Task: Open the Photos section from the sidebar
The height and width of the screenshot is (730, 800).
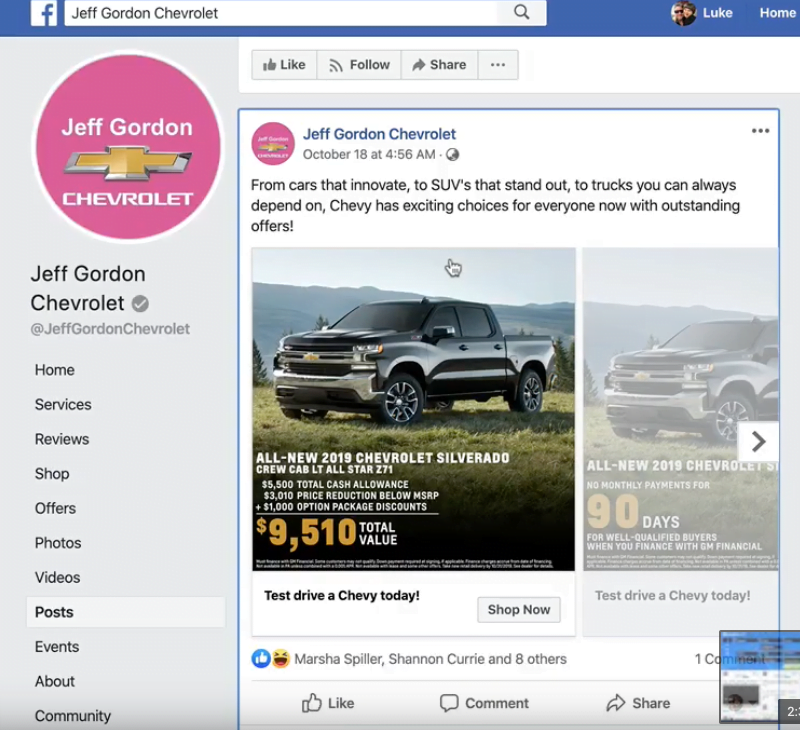Action: [58, 543]
